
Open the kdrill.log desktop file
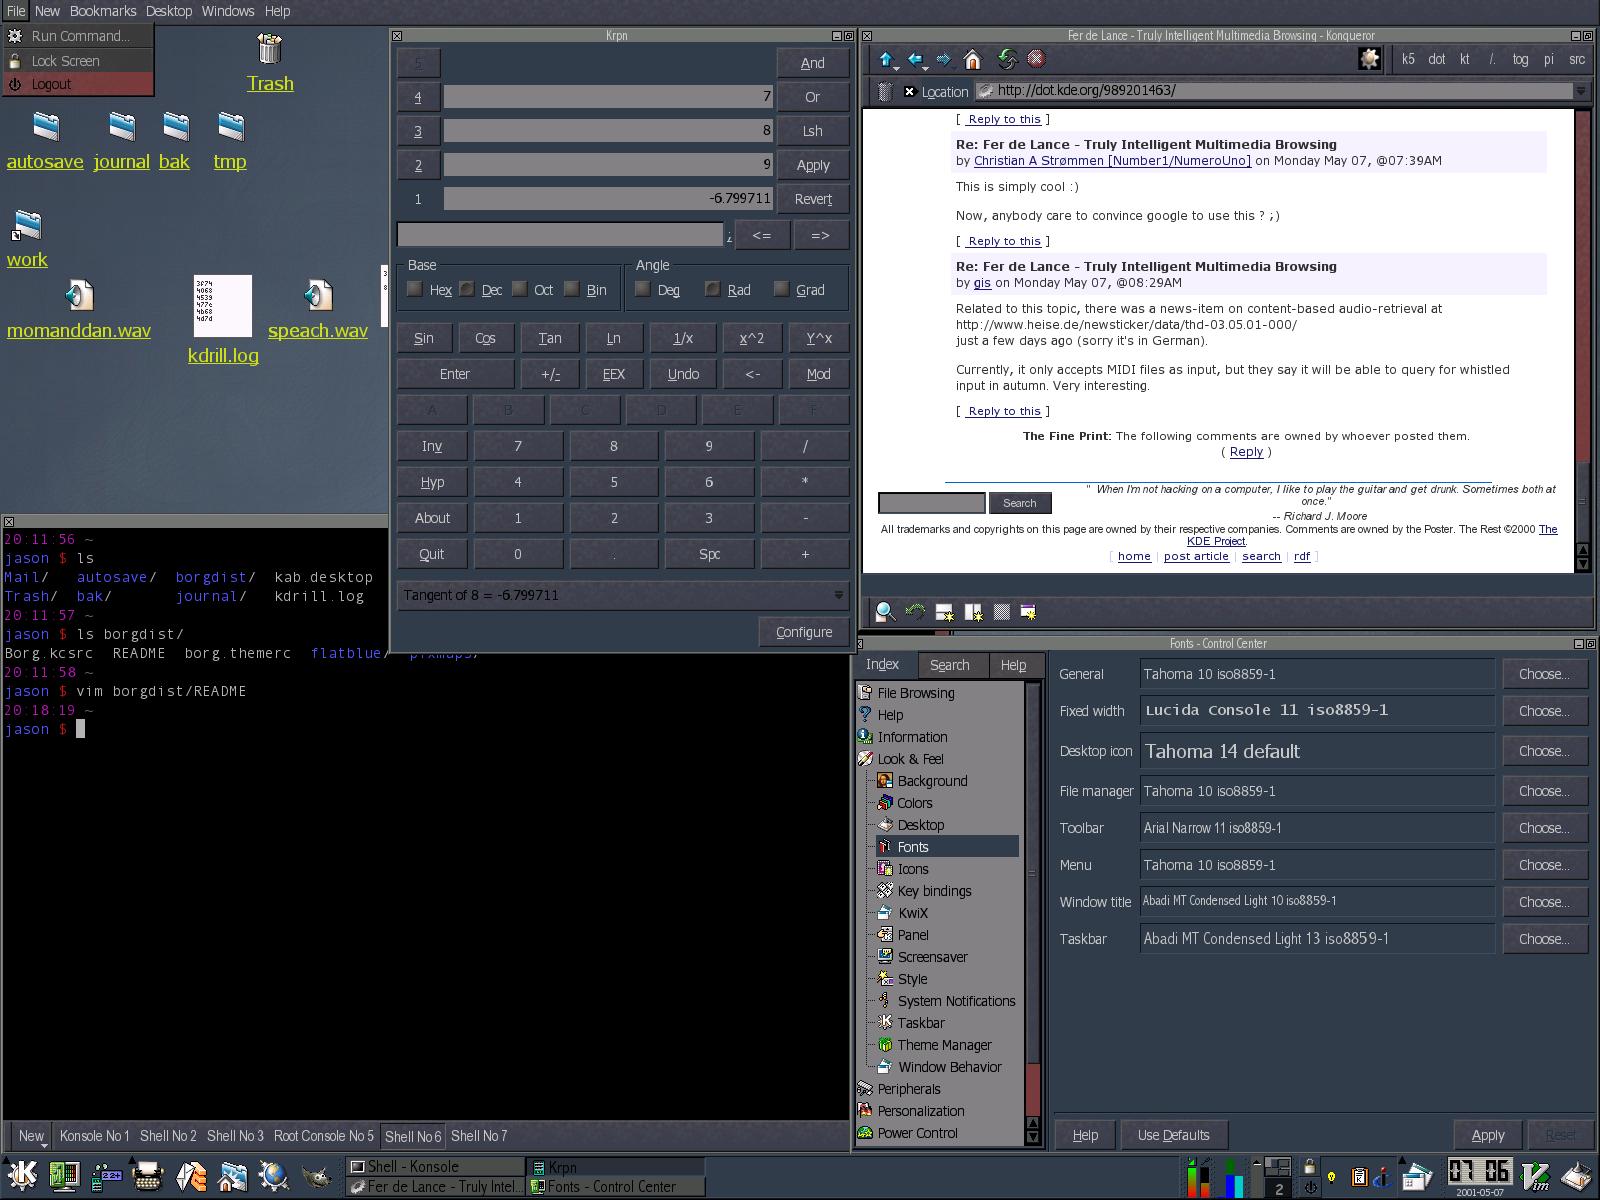(223, 320)
